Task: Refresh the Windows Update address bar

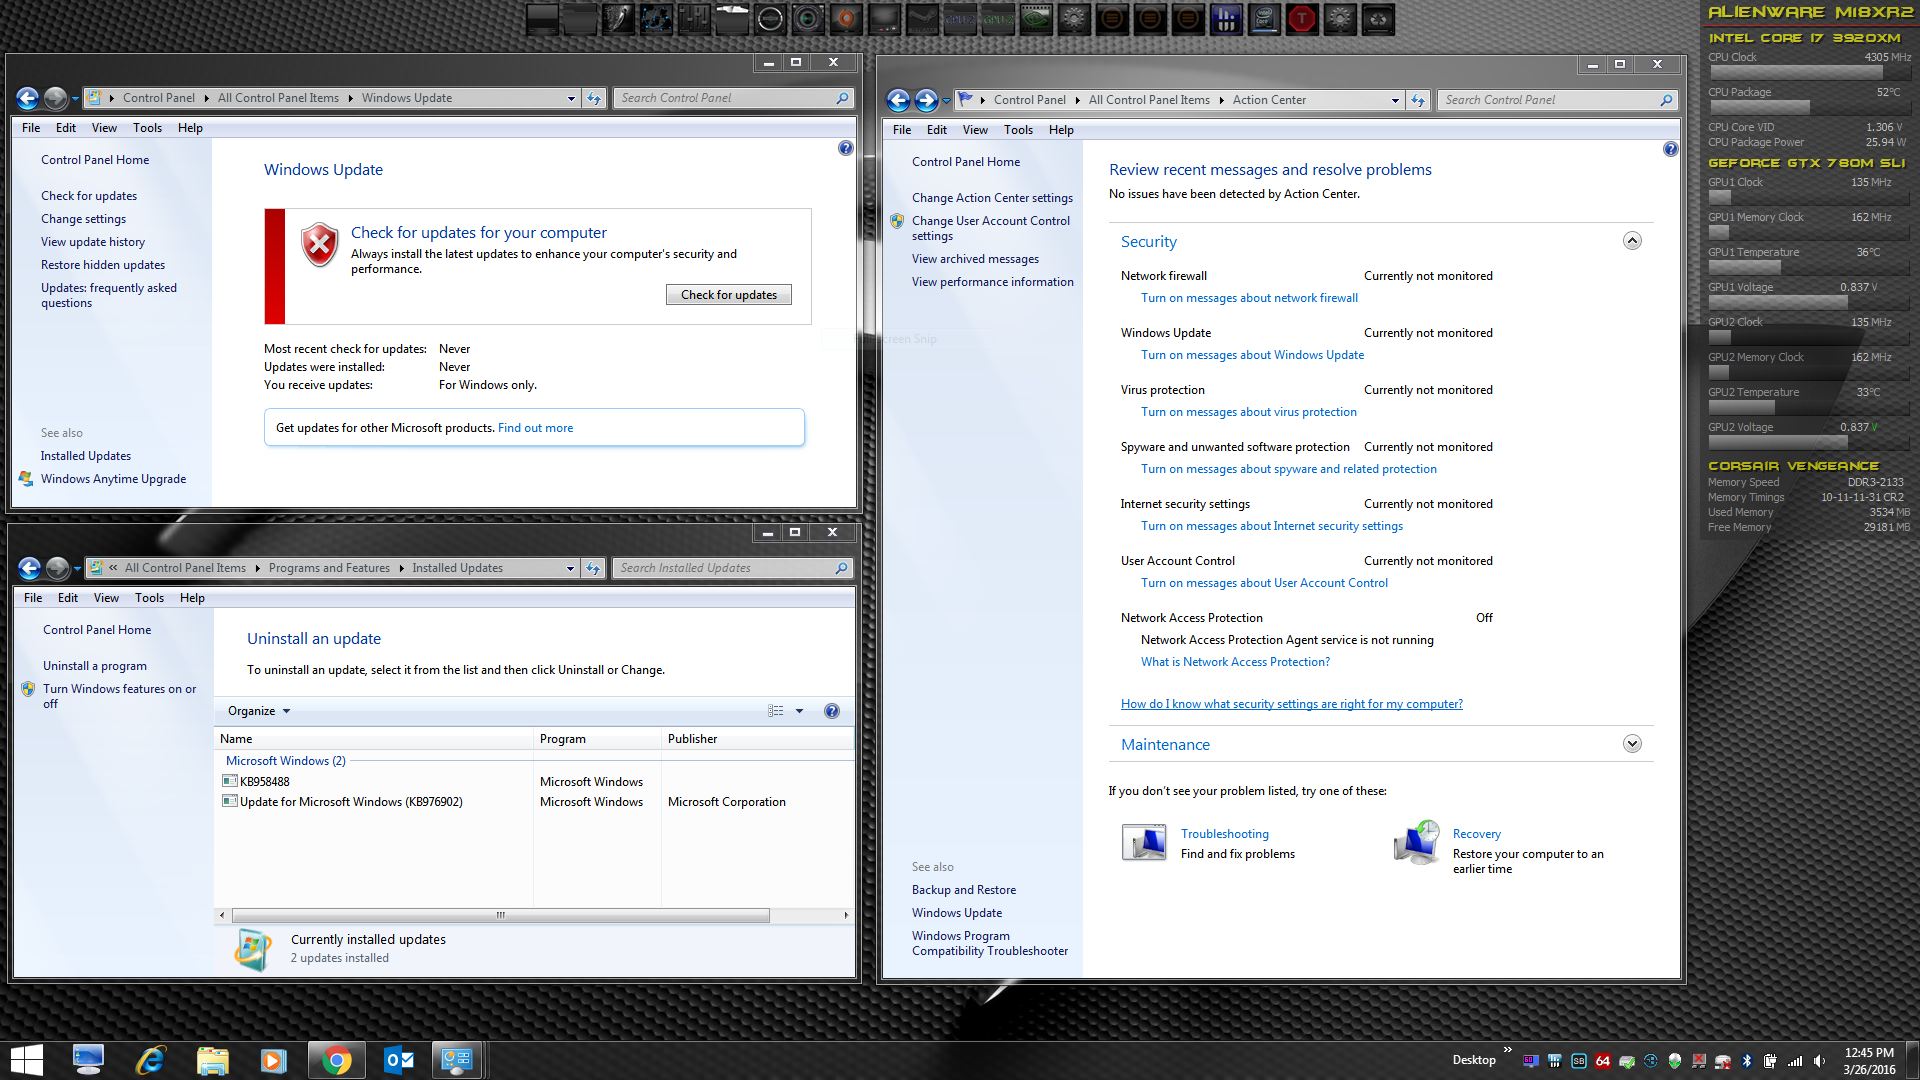Action: [x=594, y=98]
